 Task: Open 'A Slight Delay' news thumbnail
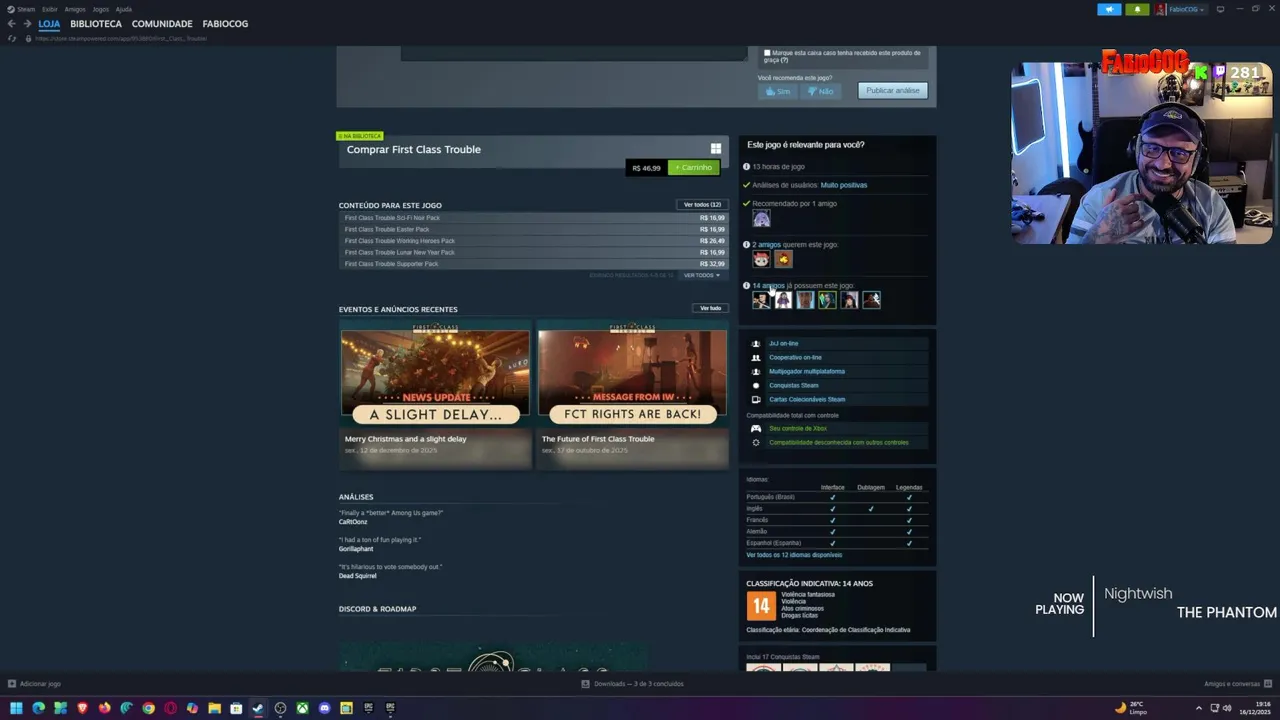435,372
